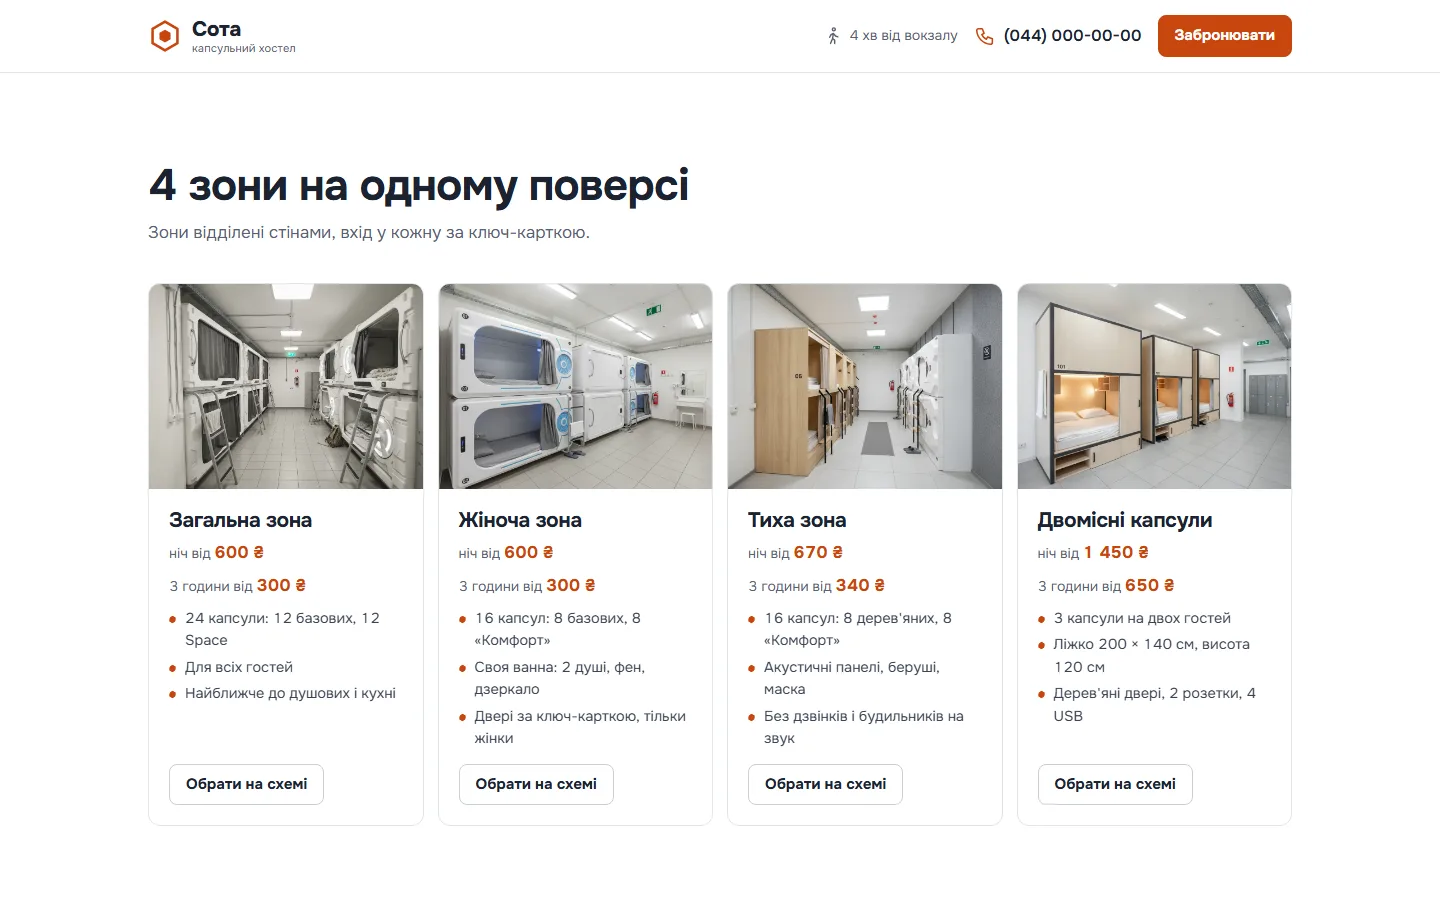
Task: Click the "4 зони на одному поверсі" title
Action: 419,185
